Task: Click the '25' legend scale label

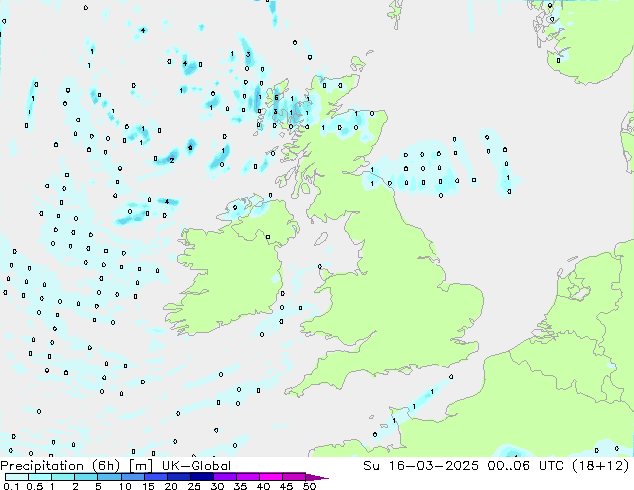Action: tap(194, 486)
